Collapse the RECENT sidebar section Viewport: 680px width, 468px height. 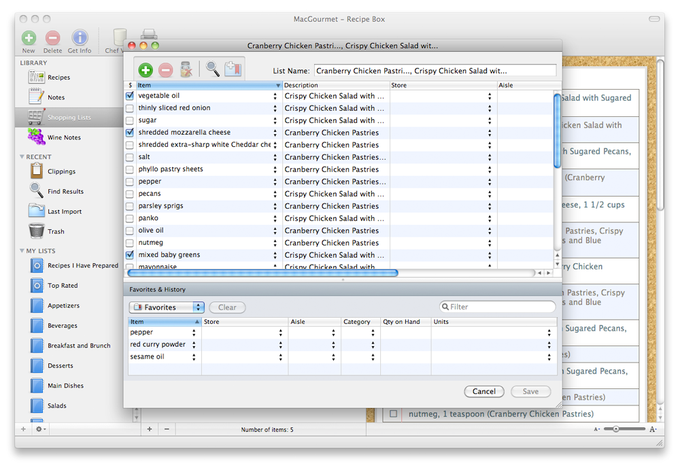pos(22,157)
